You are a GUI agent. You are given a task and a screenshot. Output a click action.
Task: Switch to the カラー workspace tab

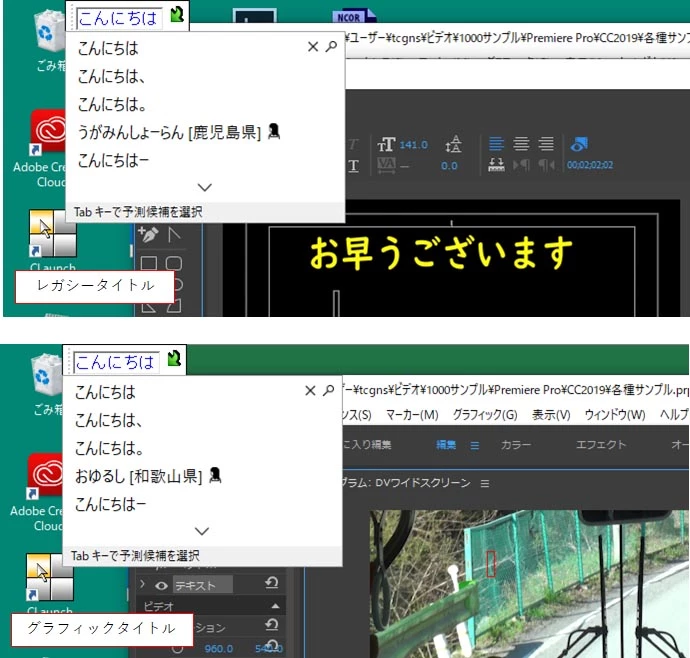click(516, 445)
